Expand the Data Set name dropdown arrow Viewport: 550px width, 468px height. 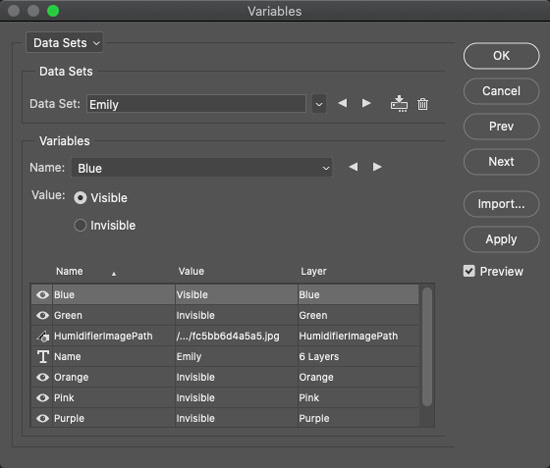[x=319, y=104]
